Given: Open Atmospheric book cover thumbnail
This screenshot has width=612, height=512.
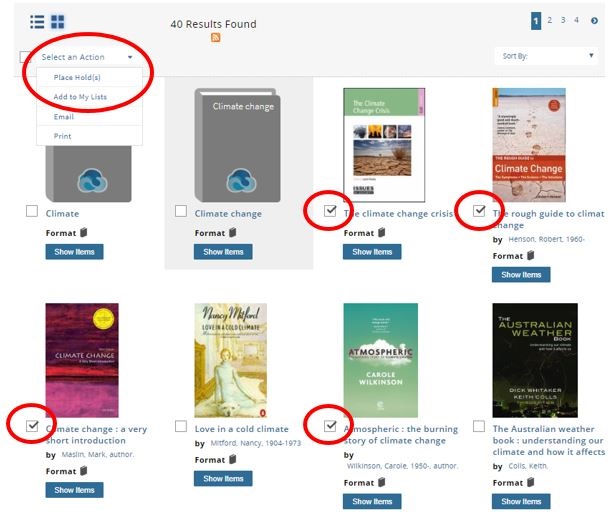Looking at the screenshot, I should point(381,360).
